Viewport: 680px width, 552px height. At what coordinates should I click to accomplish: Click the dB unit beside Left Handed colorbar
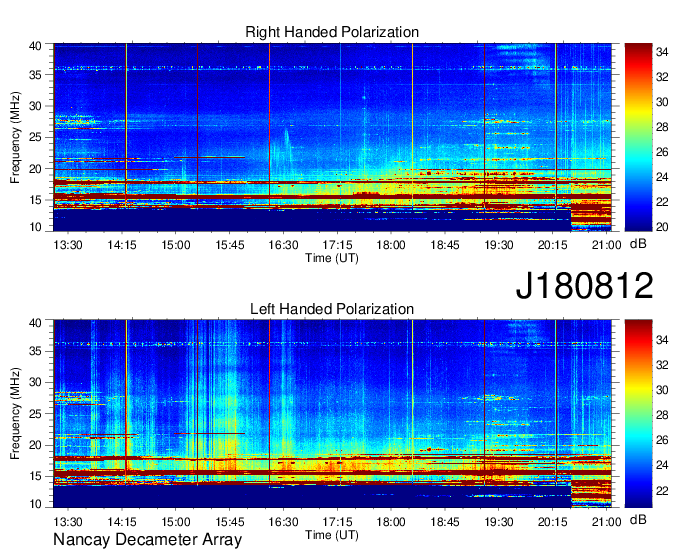(638, 519)
